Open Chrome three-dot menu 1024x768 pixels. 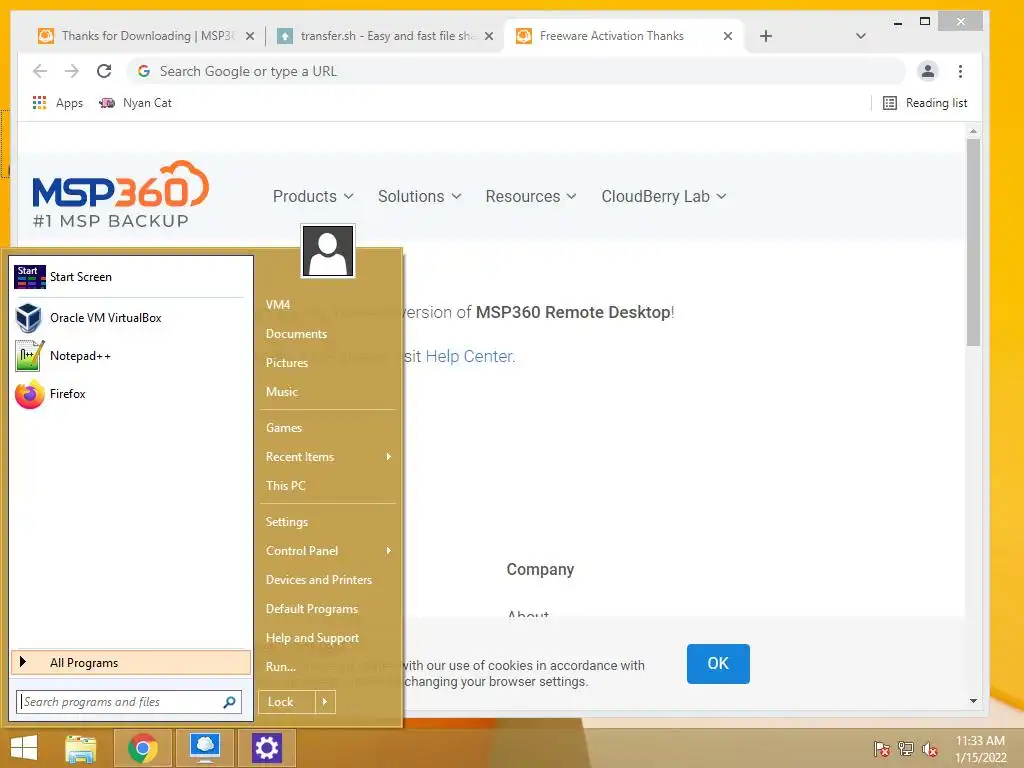click(960, 71)
